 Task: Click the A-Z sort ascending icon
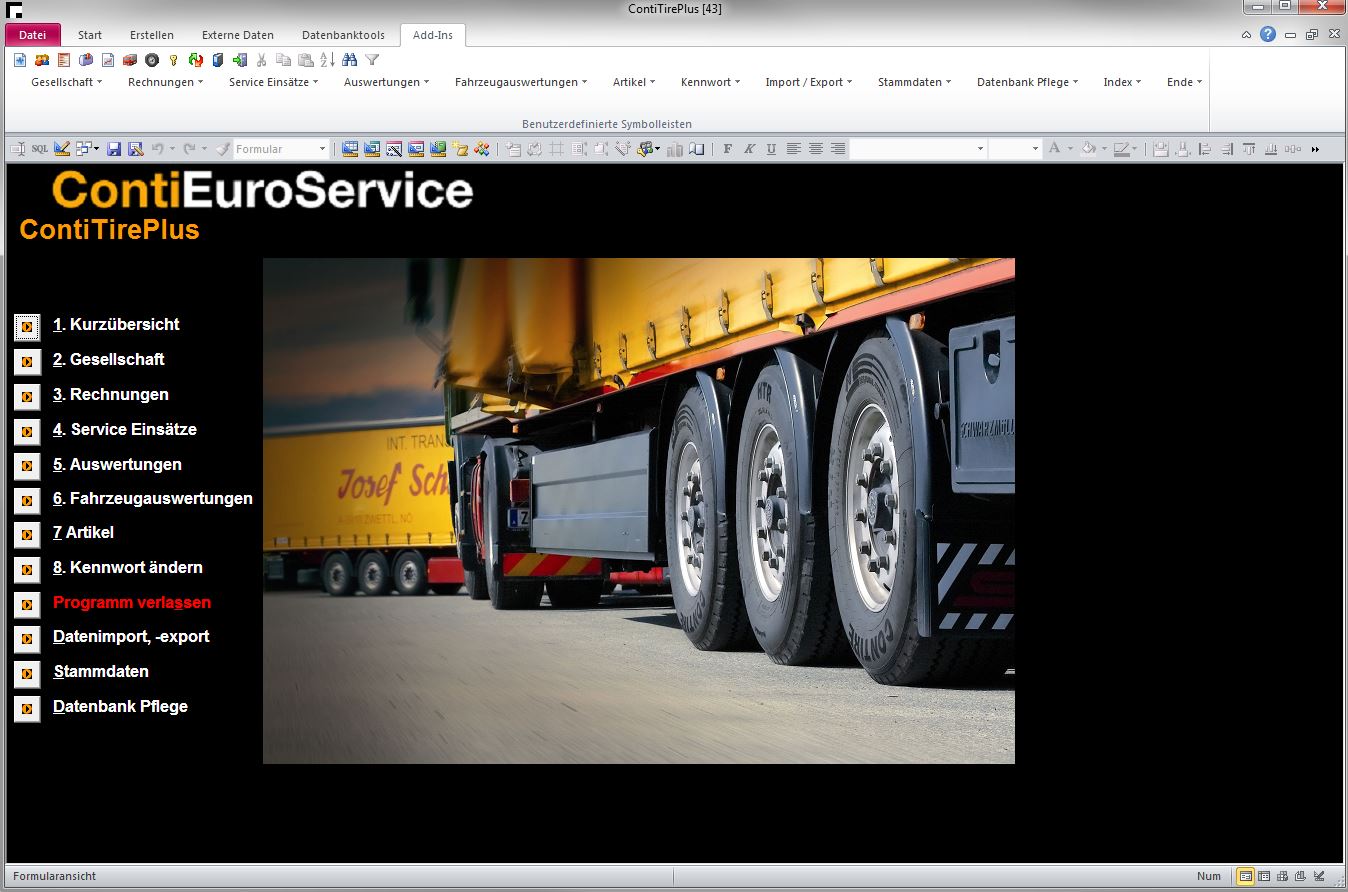tap(327, 60)
